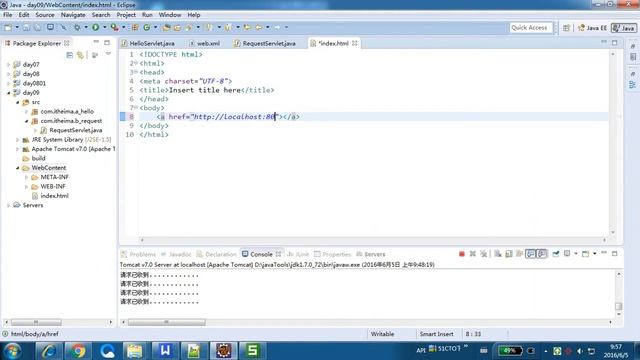Click the Console horizontal scrollbar thumb
Screen dimensions: 640x360
(167, 322)
